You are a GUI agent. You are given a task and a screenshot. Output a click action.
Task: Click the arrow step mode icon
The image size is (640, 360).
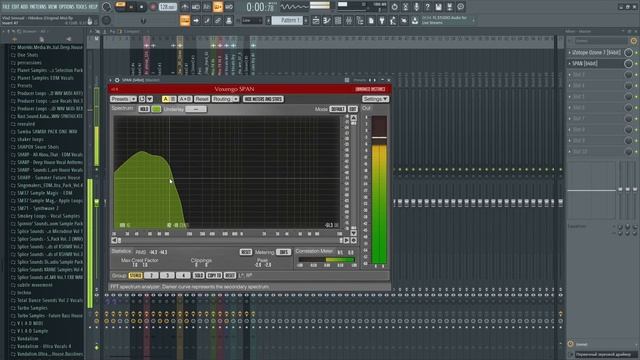(196, 20)
